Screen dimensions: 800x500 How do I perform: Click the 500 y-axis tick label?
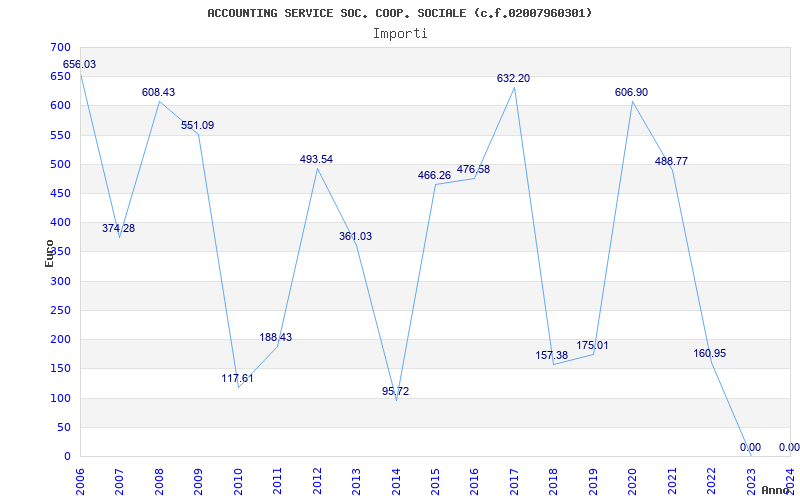(x=60, y=164)
